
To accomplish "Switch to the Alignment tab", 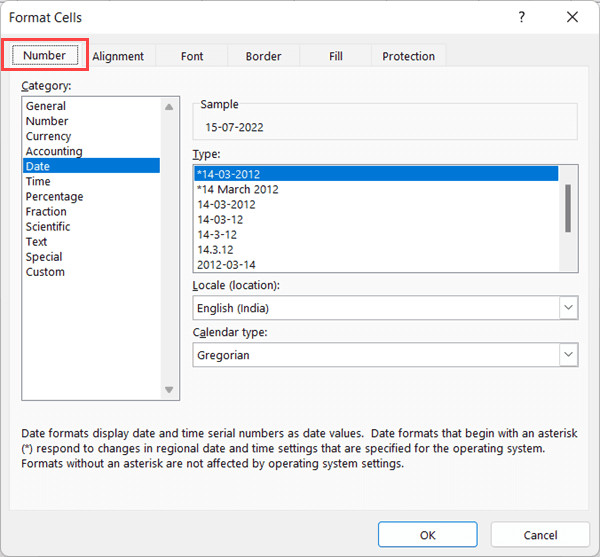I will tap(118, 57).
